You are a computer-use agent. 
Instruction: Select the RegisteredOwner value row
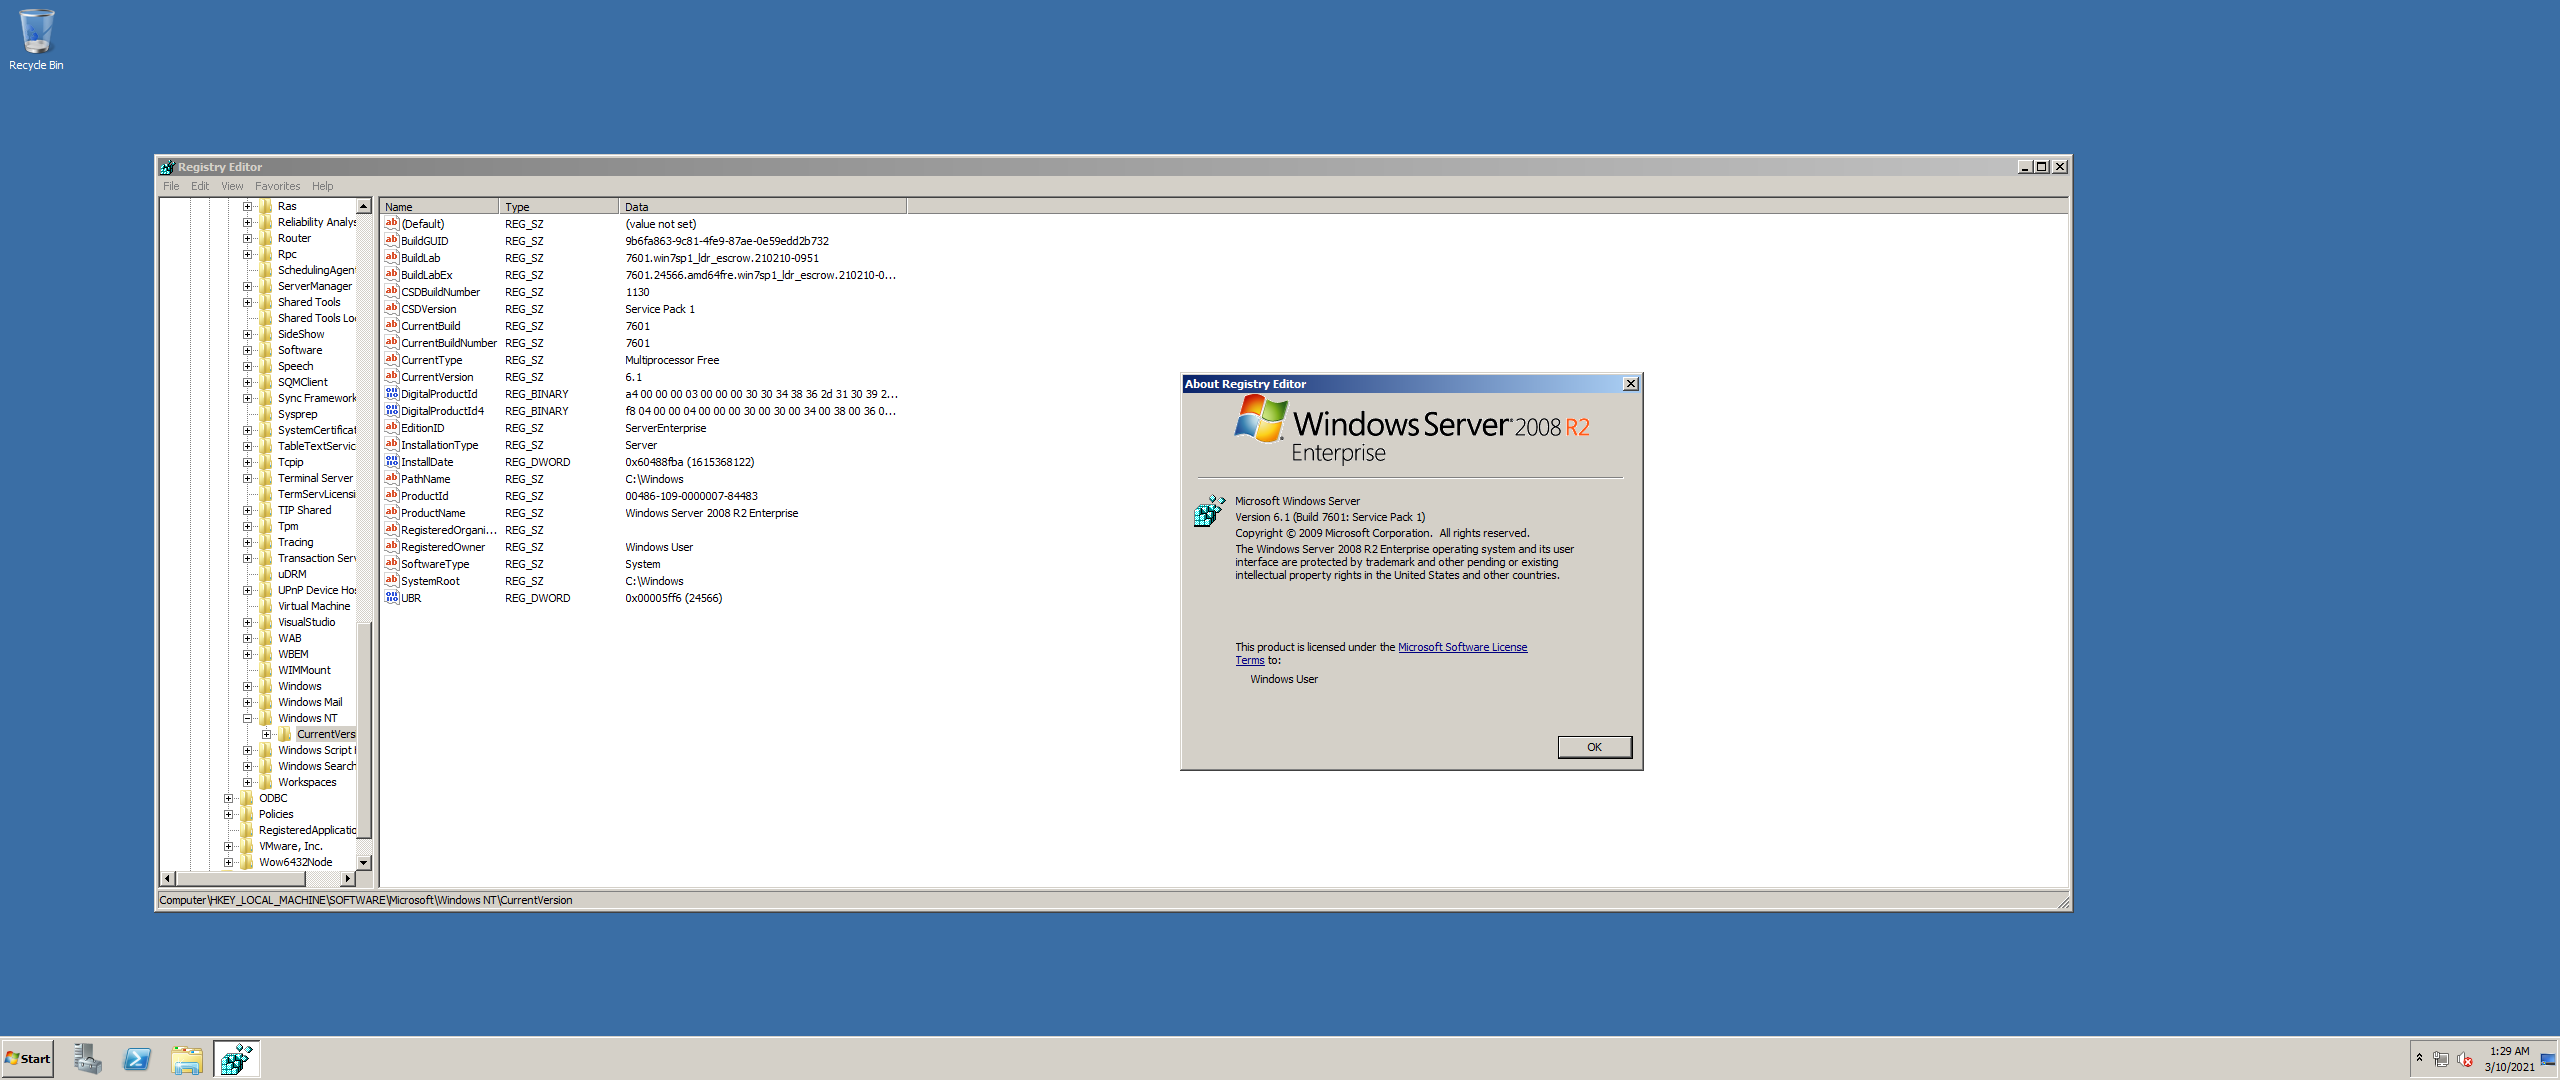tap(644, 547)
